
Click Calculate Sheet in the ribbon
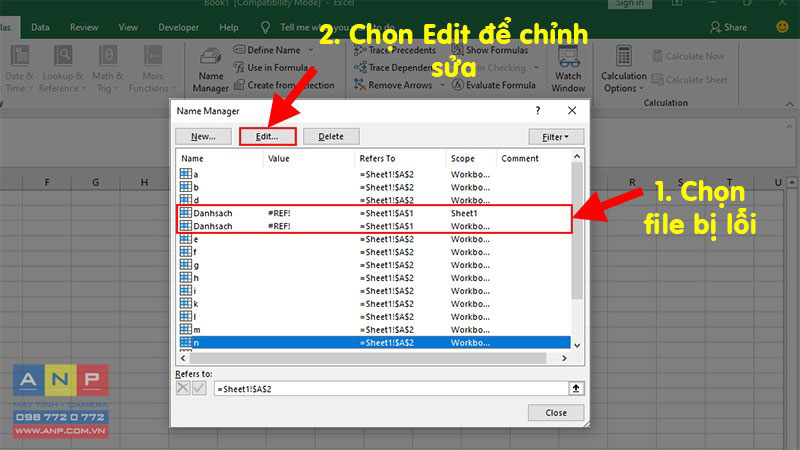(689, 80)
